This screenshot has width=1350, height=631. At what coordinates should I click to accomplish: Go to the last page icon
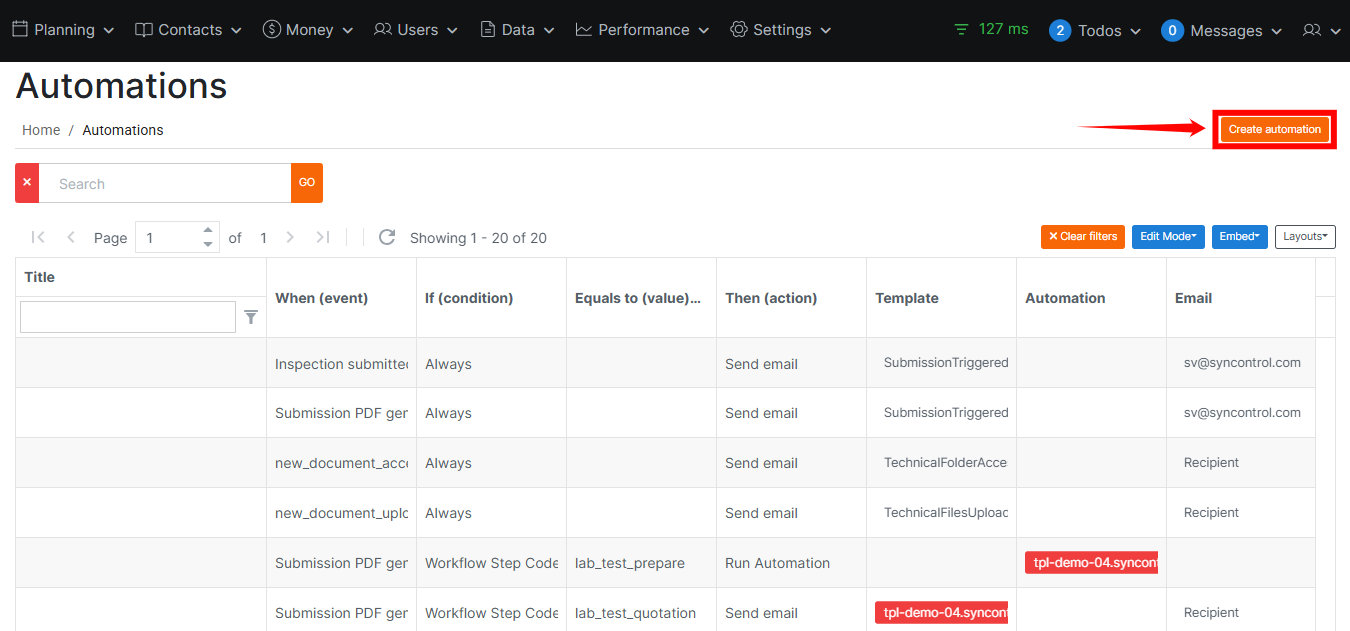(323, 237)
